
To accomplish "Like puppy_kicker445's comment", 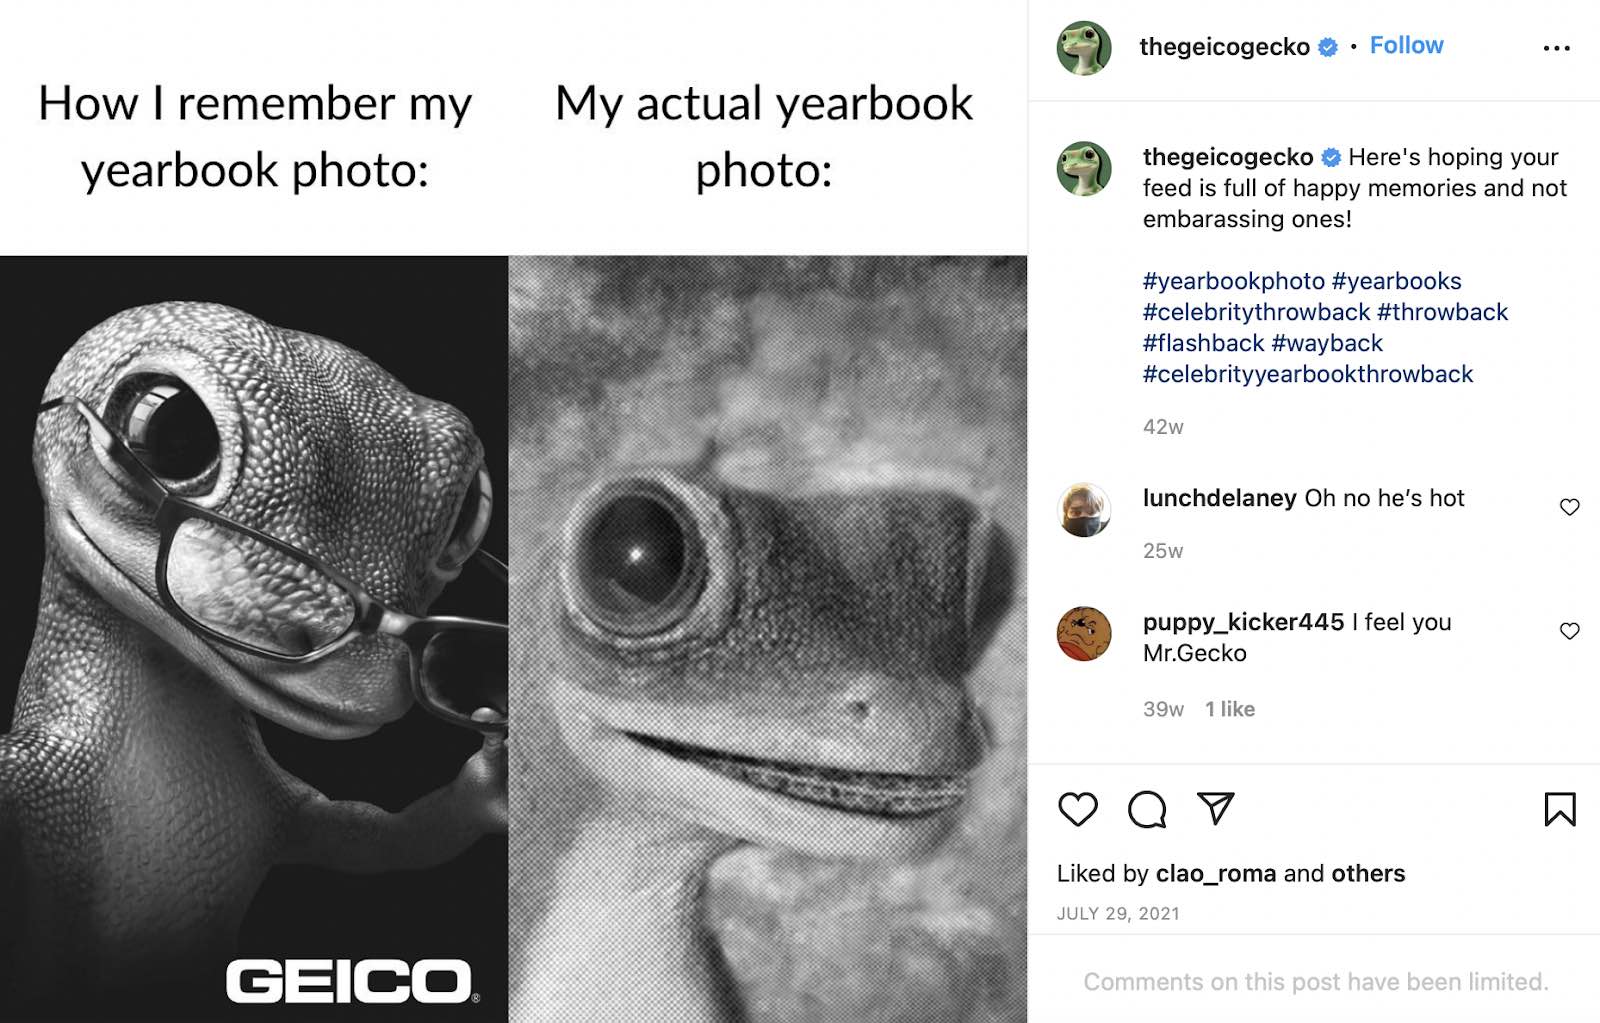I will (x=1569, y=631).
